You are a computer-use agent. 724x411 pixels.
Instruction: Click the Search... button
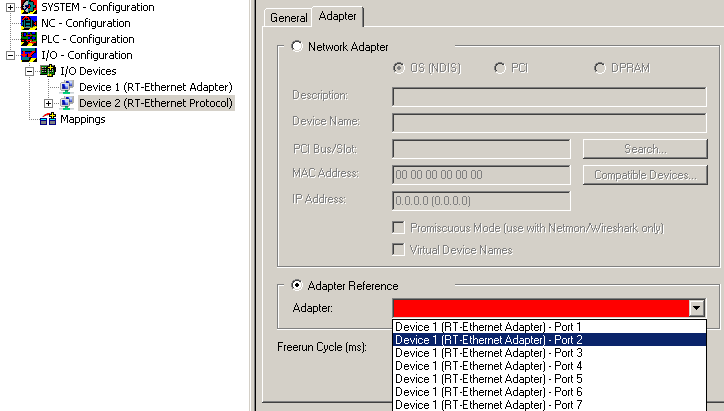(x=645, y=149)
